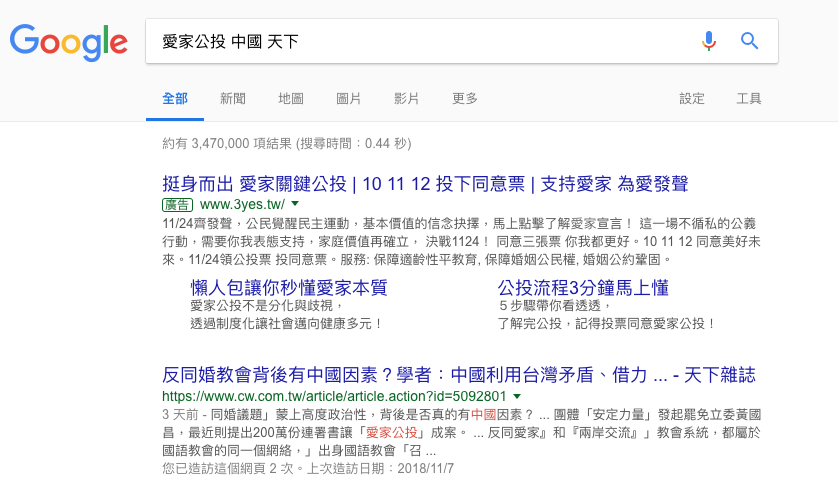Start voice search with microphone icon
Viewport: 838px width, 493px height.
click(709, 41)
